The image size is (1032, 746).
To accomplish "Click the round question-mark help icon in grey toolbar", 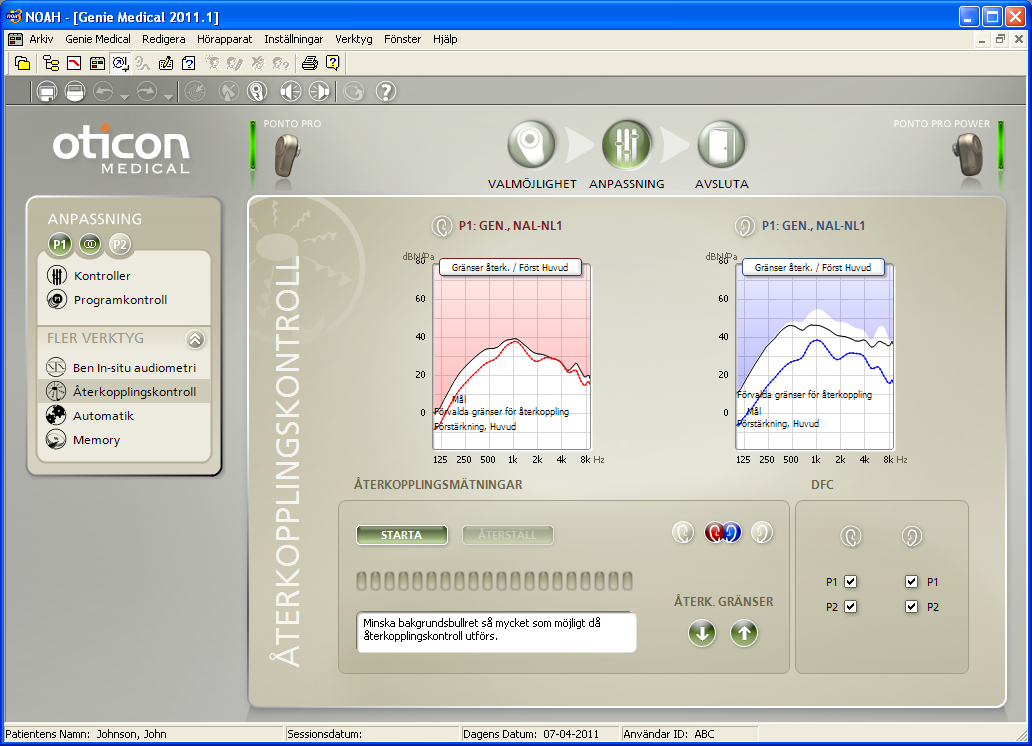I will 386,92.
